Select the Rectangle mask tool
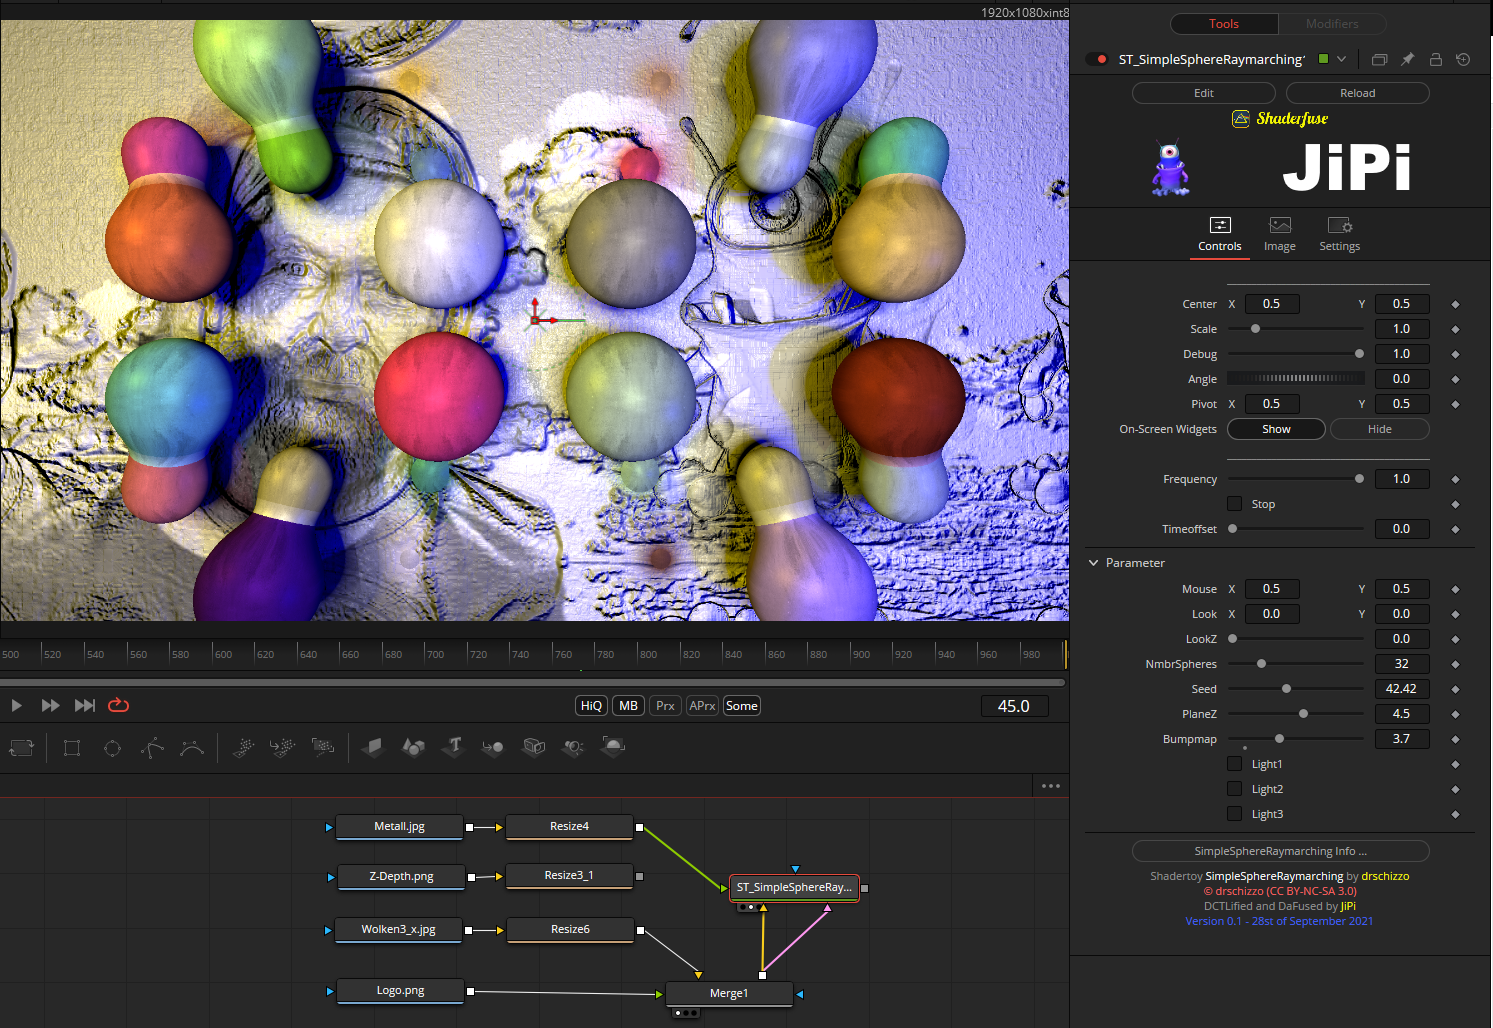This screenshot has height=1028, width=1493. click(x=72, y=747)
